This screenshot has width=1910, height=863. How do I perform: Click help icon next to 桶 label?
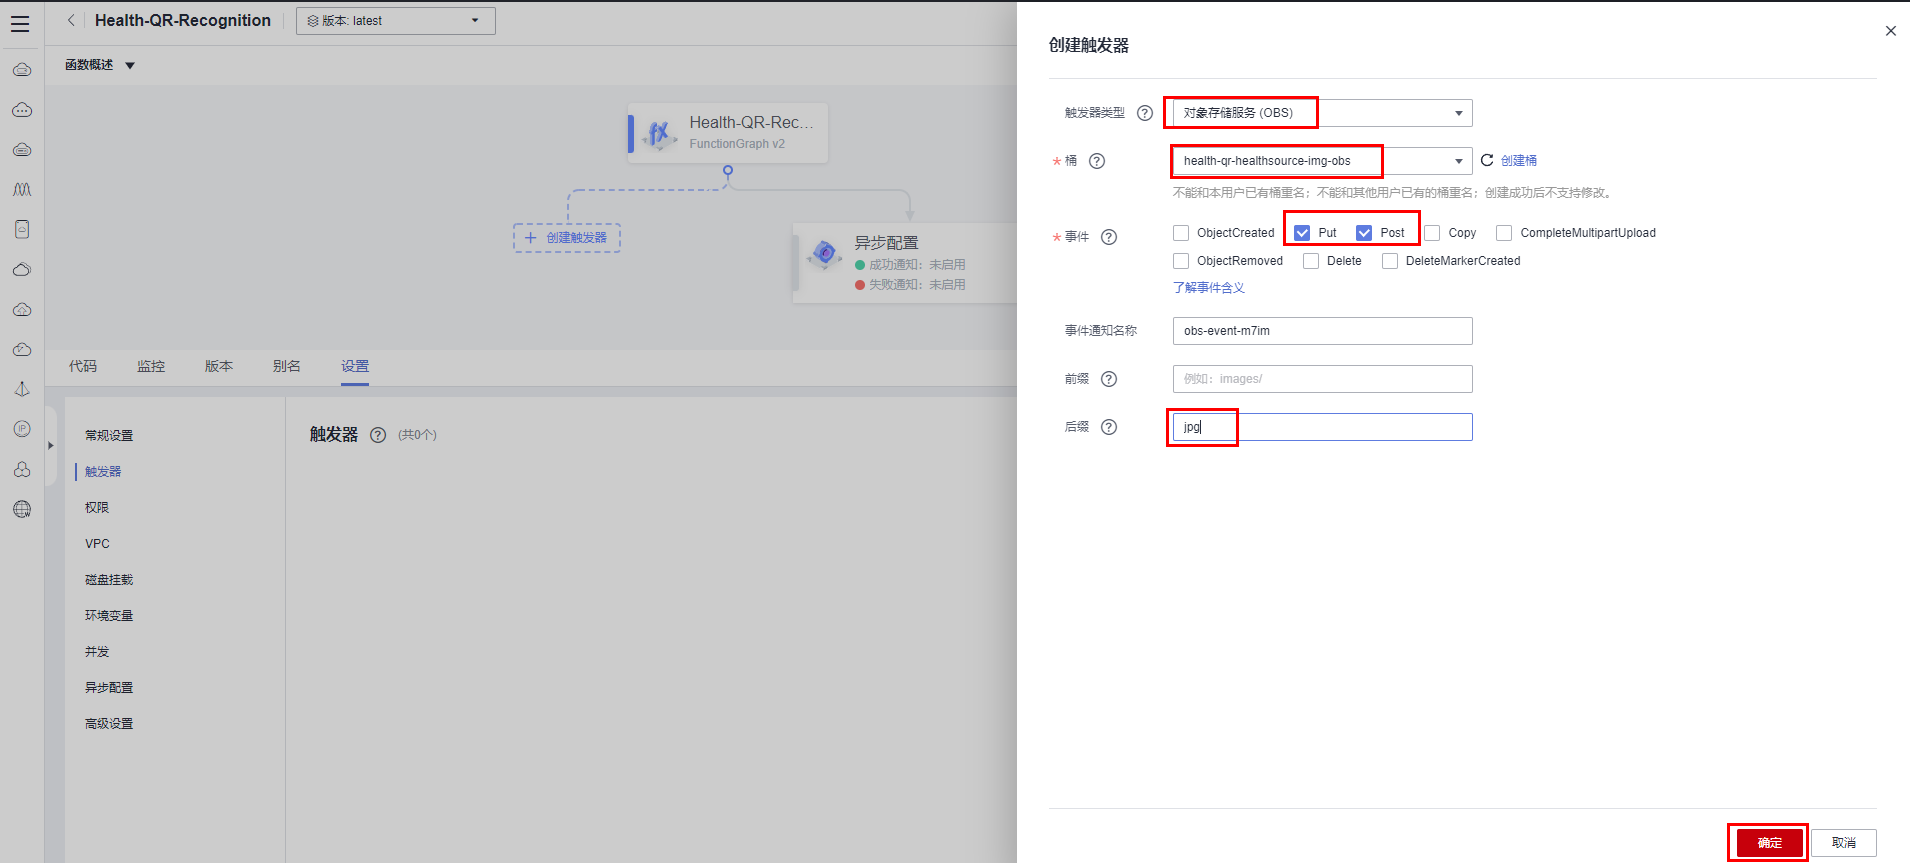(x=1097, y=161)
